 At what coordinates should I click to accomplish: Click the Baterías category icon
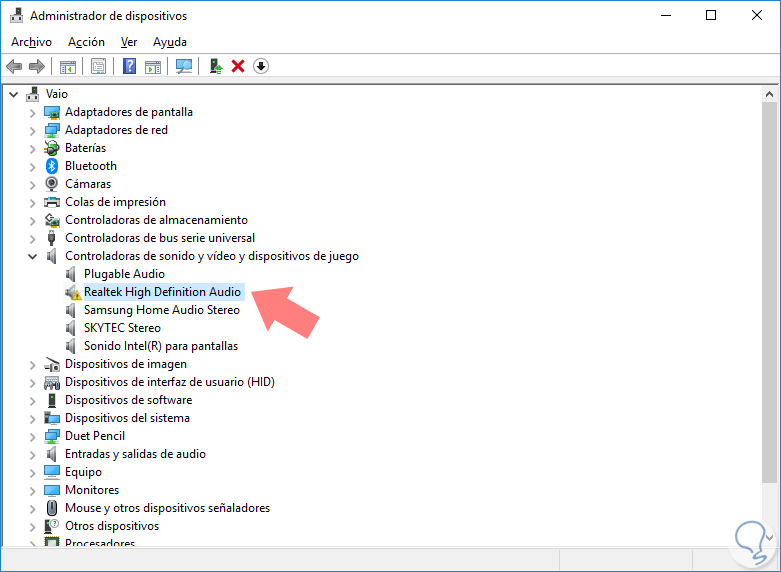[x=52, y=148]
